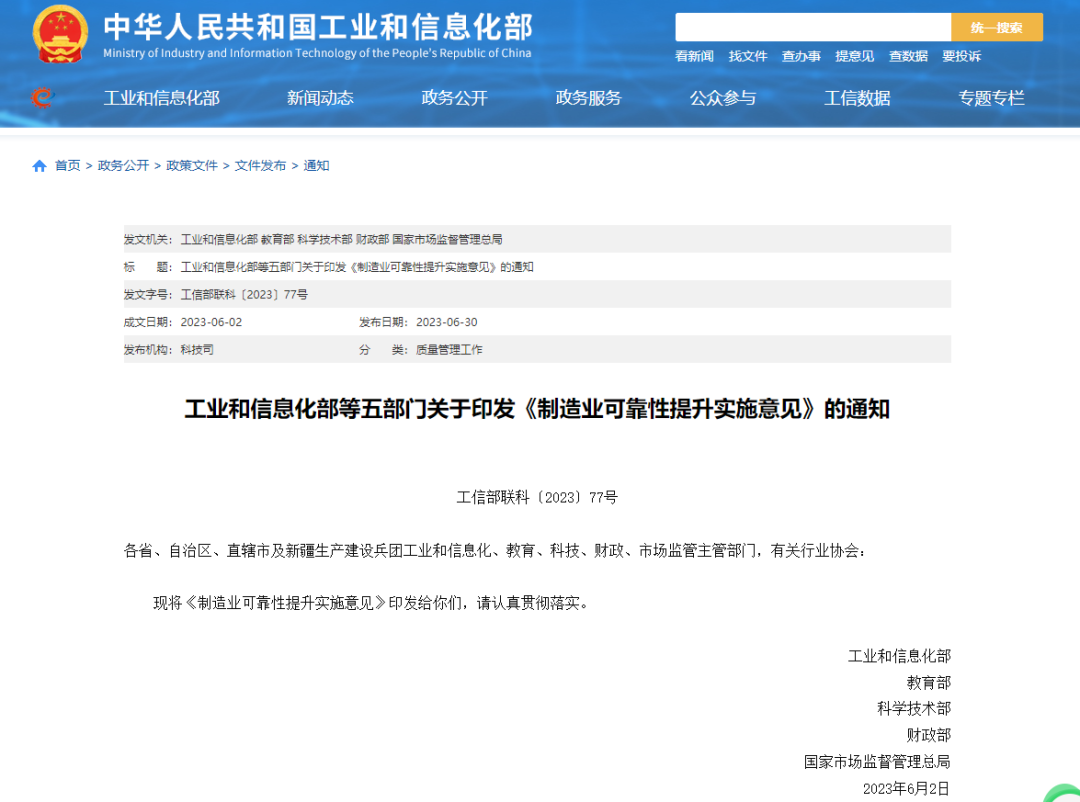The width and height of the screenshot is (1080, 802).
Task: Open the 提意见 quick link
Action: (x=855, y=56)
